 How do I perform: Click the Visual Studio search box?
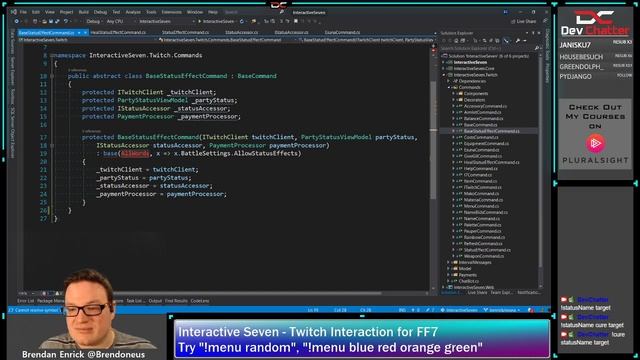tap(253, 12)
